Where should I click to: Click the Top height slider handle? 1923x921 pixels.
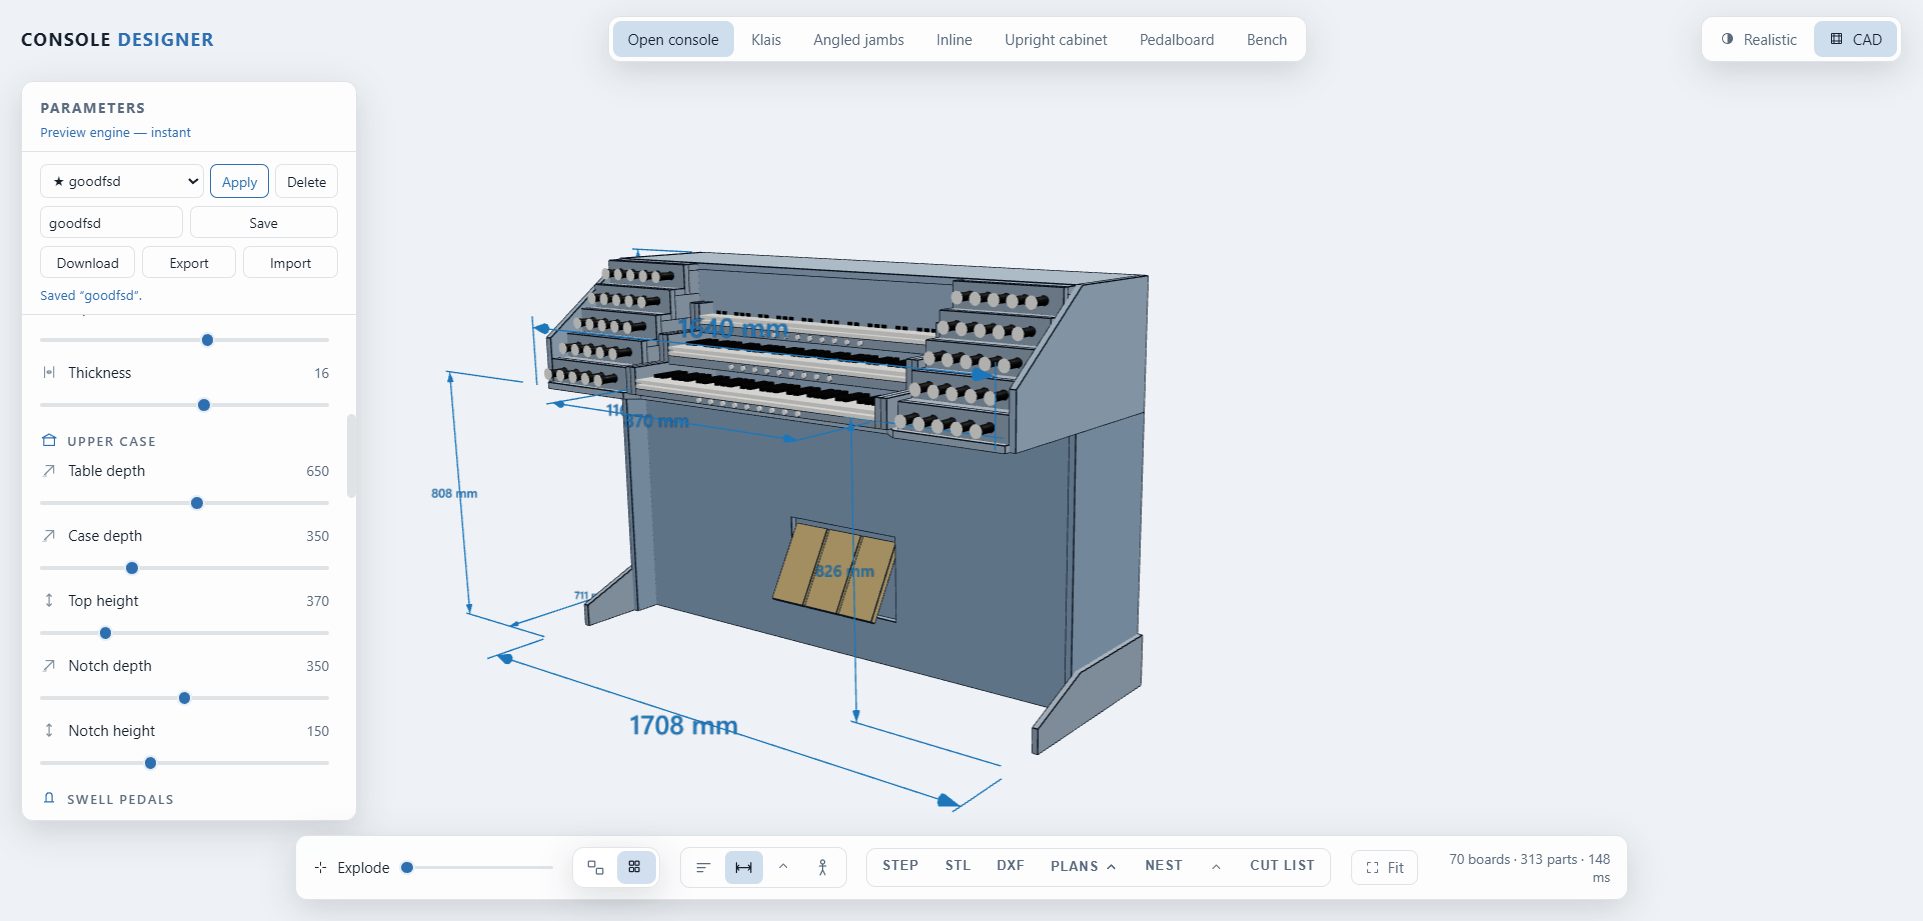point(105,633)
